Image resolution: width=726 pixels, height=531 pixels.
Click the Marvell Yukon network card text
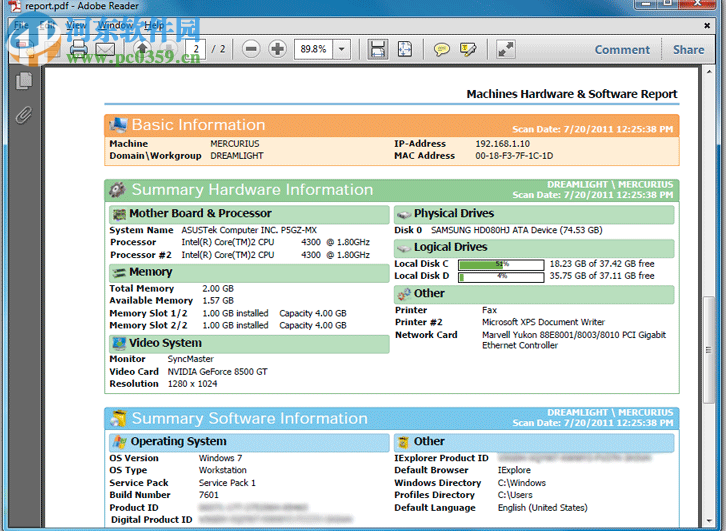tap(574, 340)
